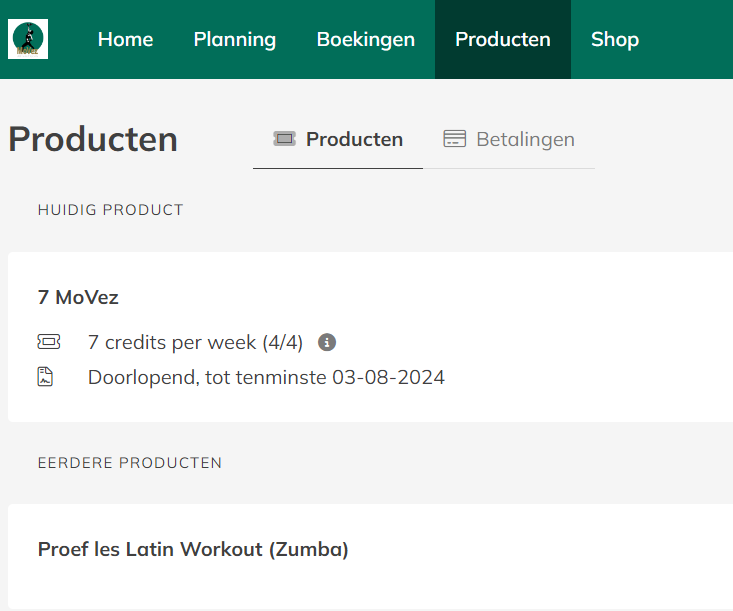Click the ticket icon on the Producten tab
Image resolution: width=733 pixels, height=611 pixels.
coord(284,139)
